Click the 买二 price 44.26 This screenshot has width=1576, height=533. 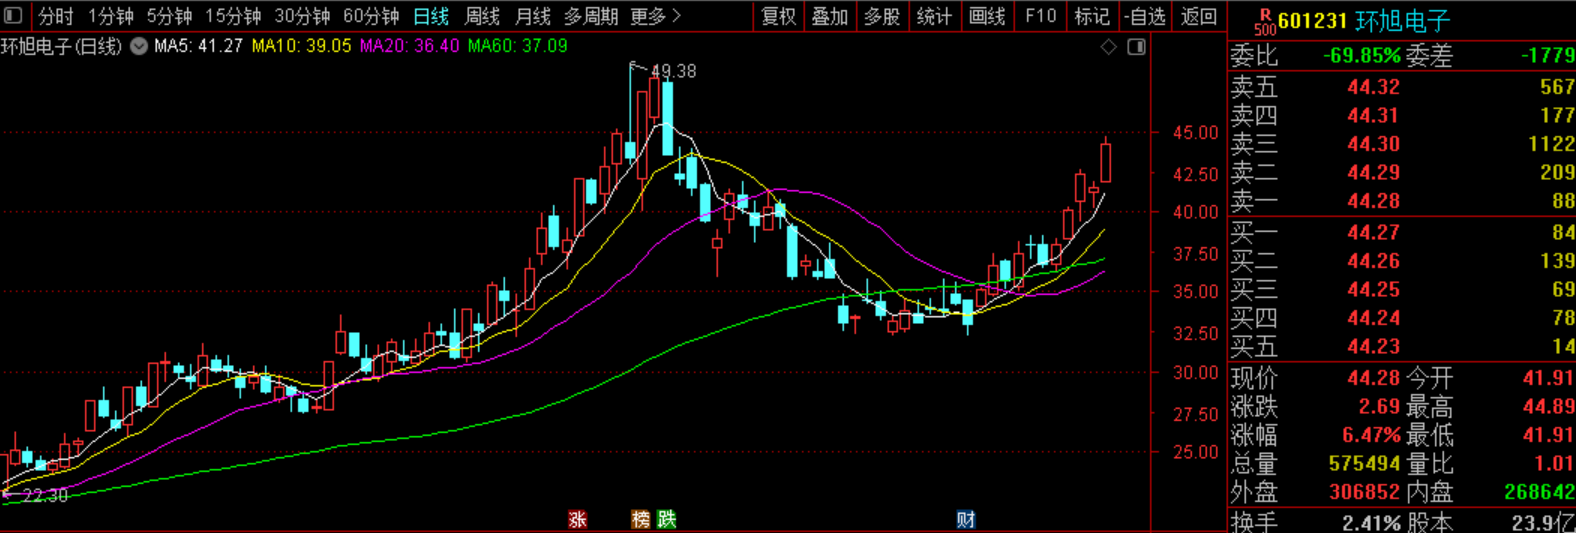pos(1373,261)
